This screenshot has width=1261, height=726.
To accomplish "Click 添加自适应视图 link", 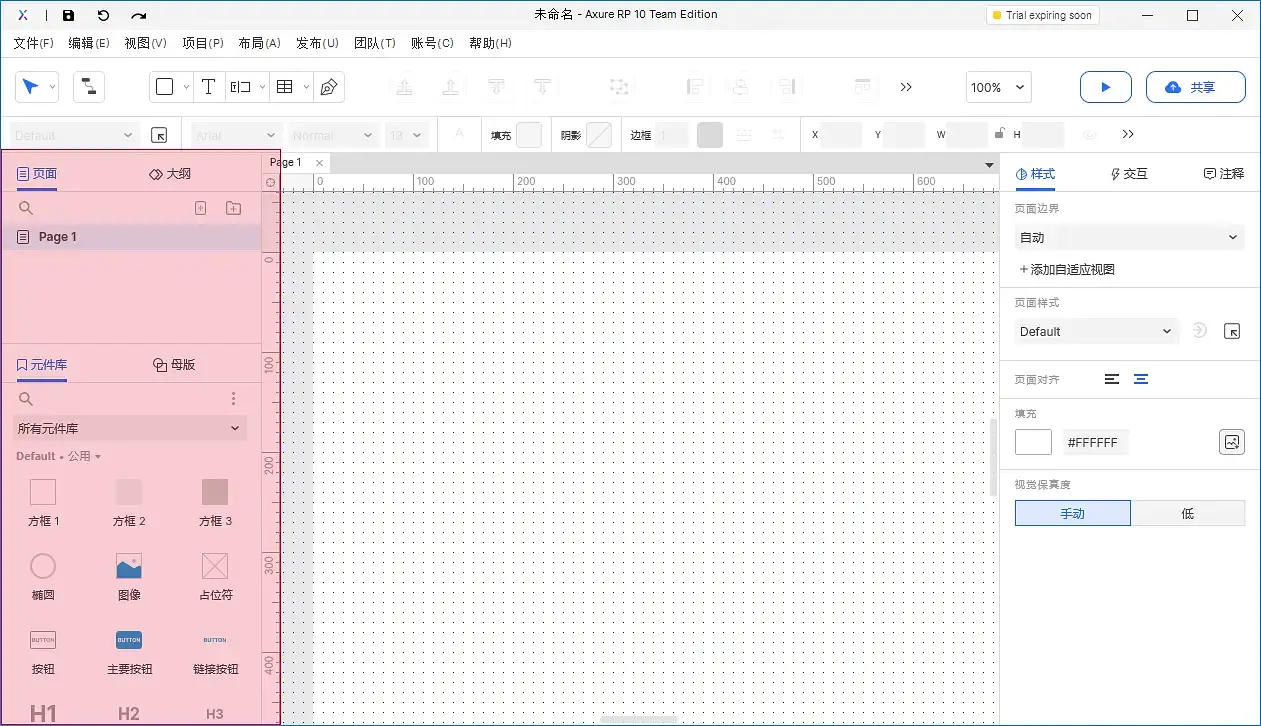I will (x=1066, y=269).
